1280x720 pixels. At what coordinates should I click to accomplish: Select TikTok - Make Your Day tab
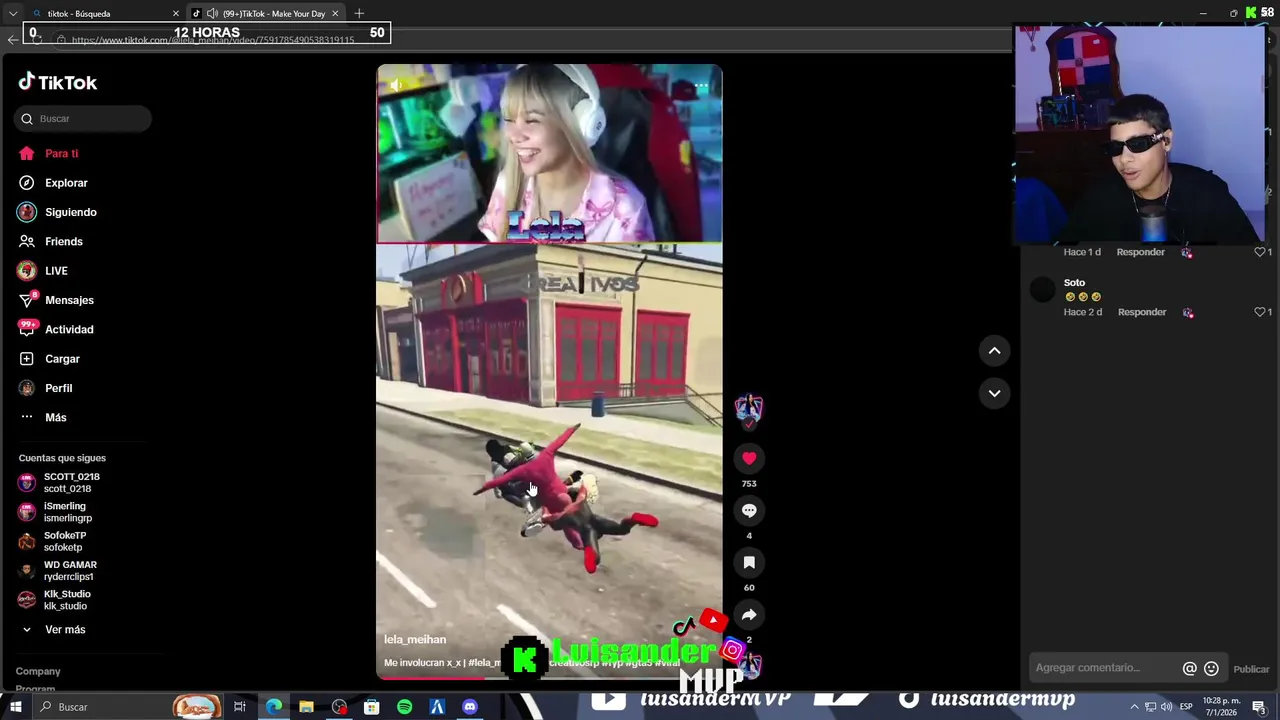[x=268, y=14]
